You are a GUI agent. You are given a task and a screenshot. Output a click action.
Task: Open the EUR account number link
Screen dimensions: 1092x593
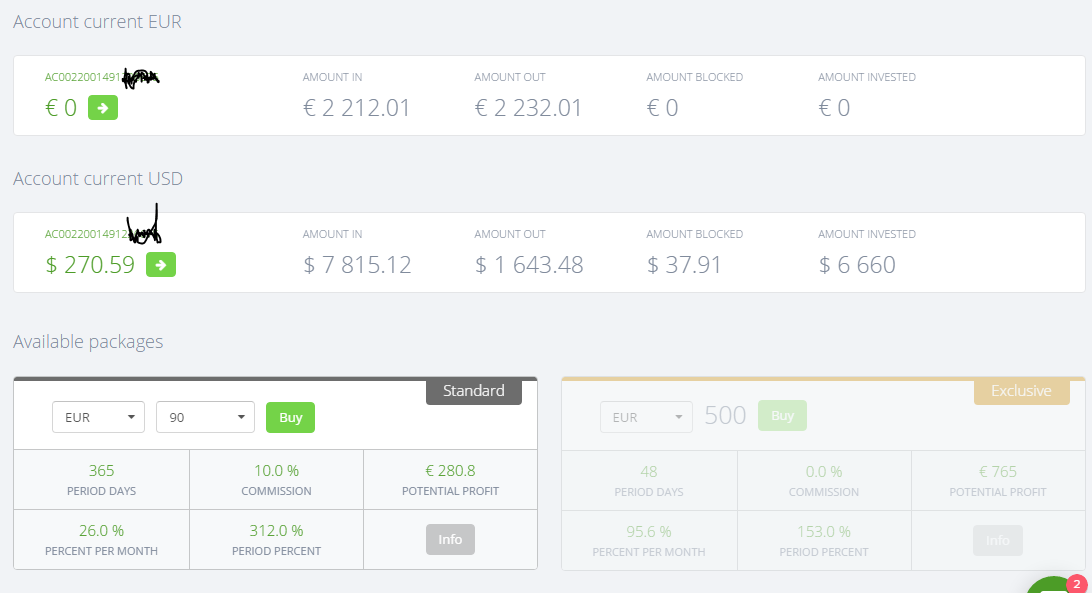(83, 77)
